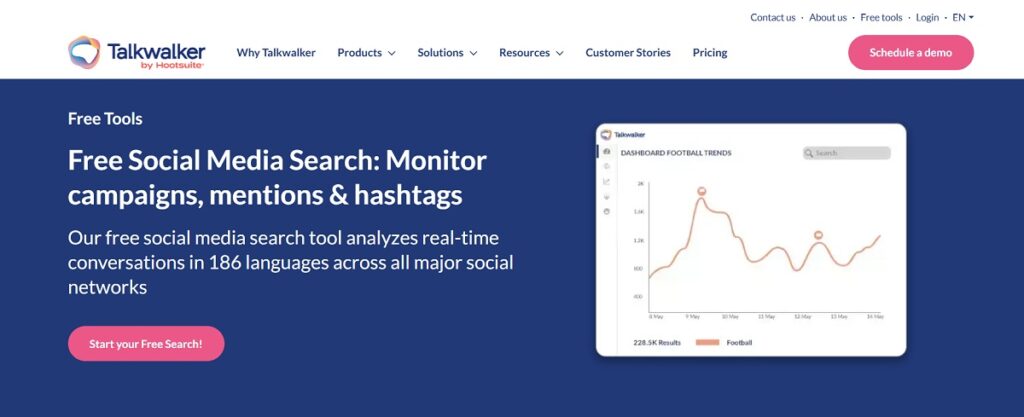The image size is (1024, 417).
Task: Click the bottom icon in the dashboard sidebar
Action: coord(606,211)
